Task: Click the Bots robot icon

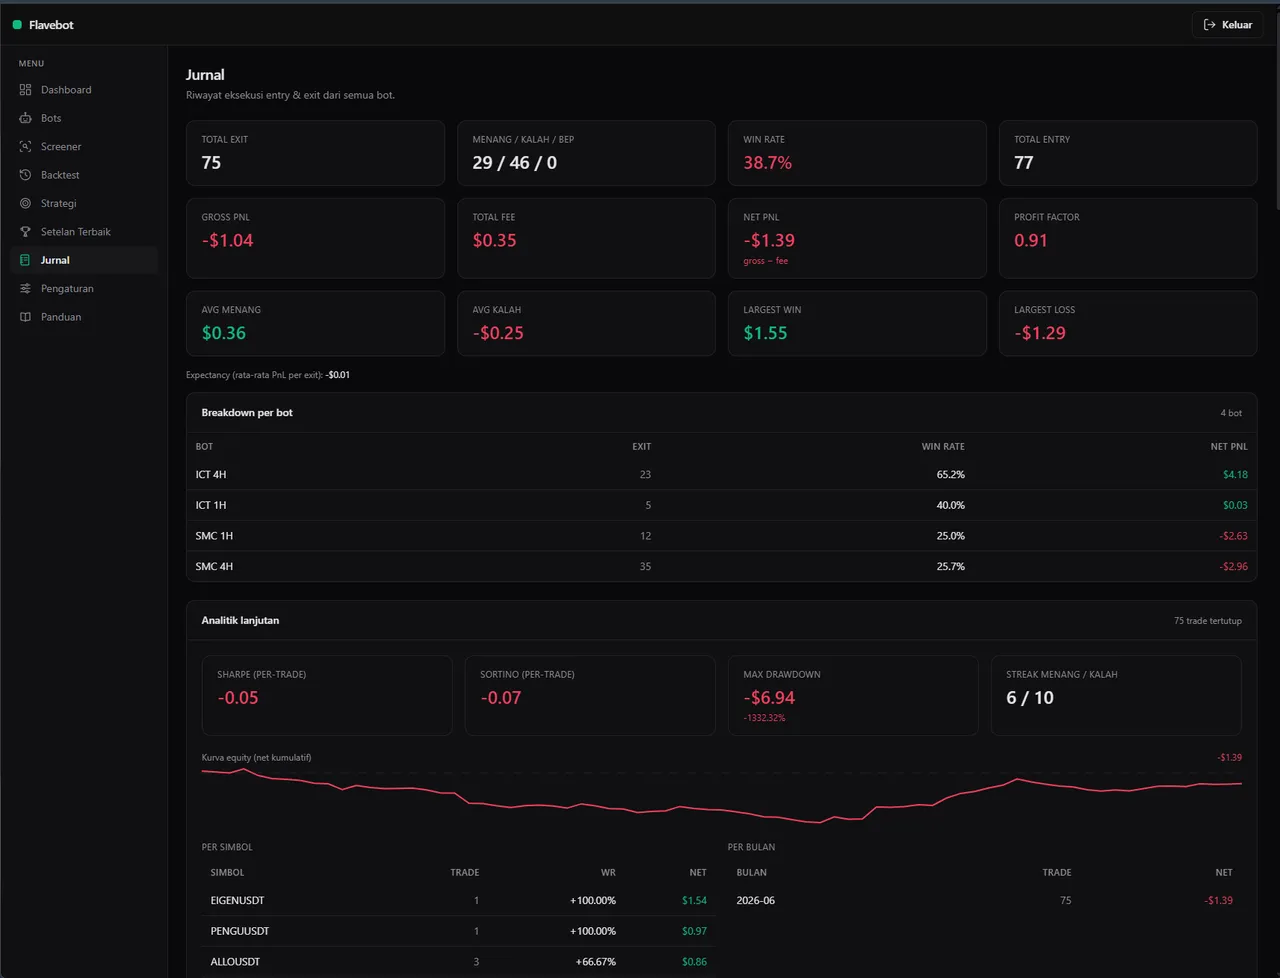Action: tap(25, 118)
